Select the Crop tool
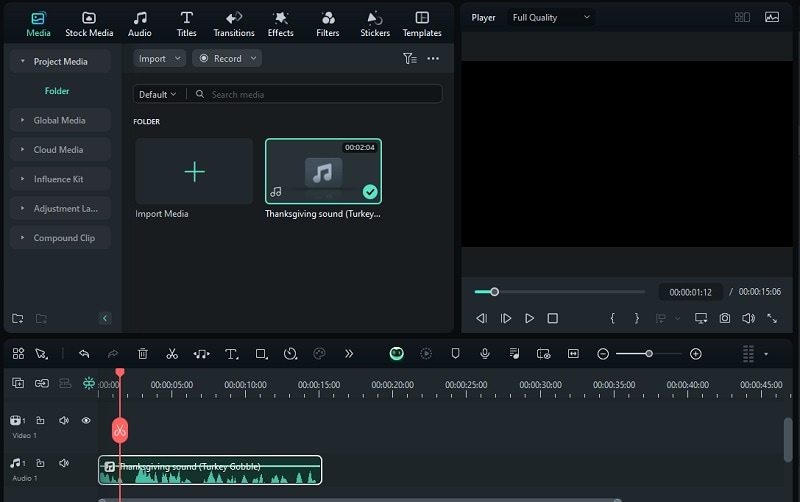Image resolution: width=800 pixels, height=502 pixels. point(261,354)
